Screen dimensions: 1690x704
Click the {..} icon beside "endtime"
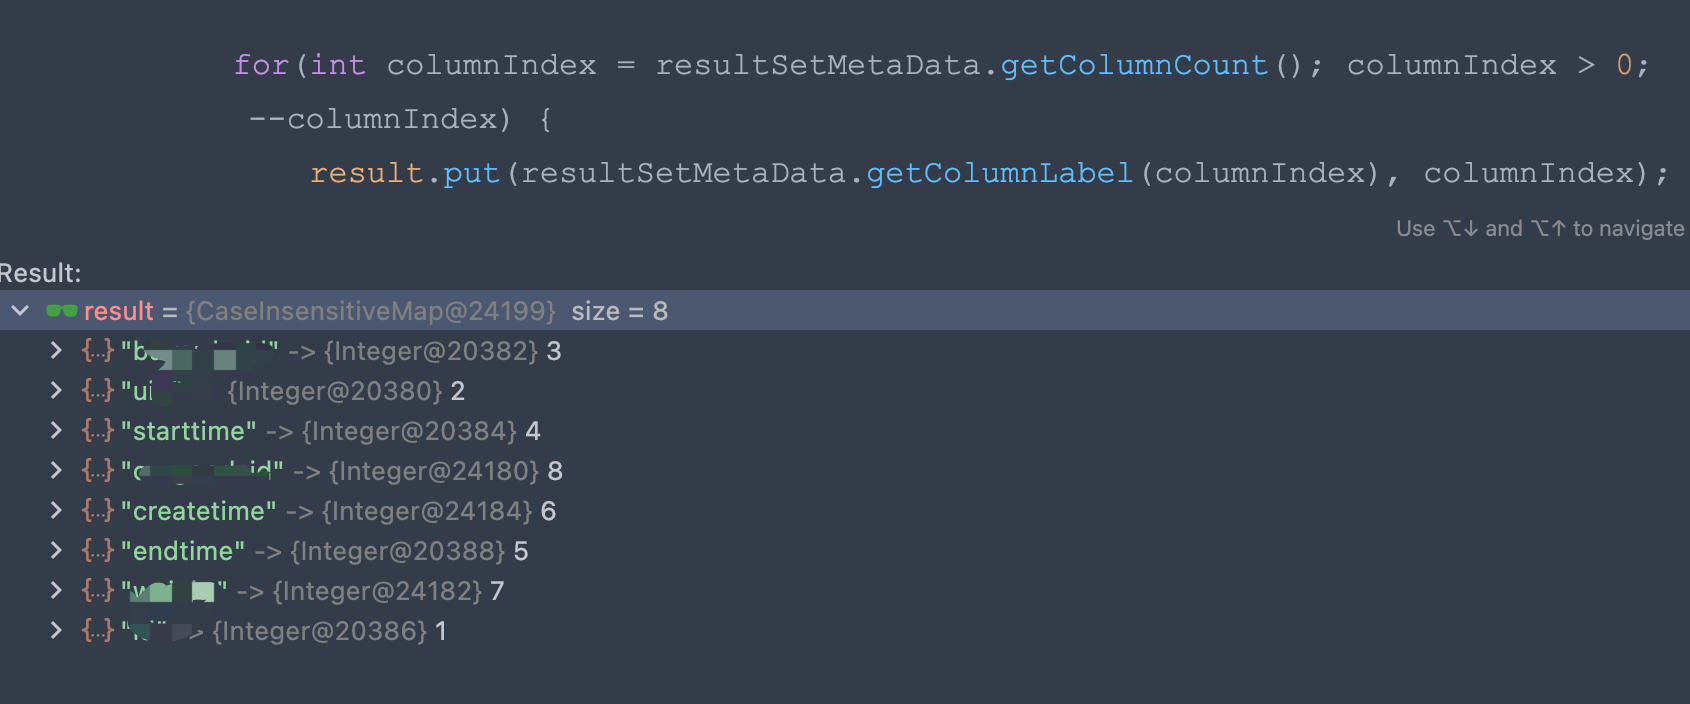pos(96,550)
